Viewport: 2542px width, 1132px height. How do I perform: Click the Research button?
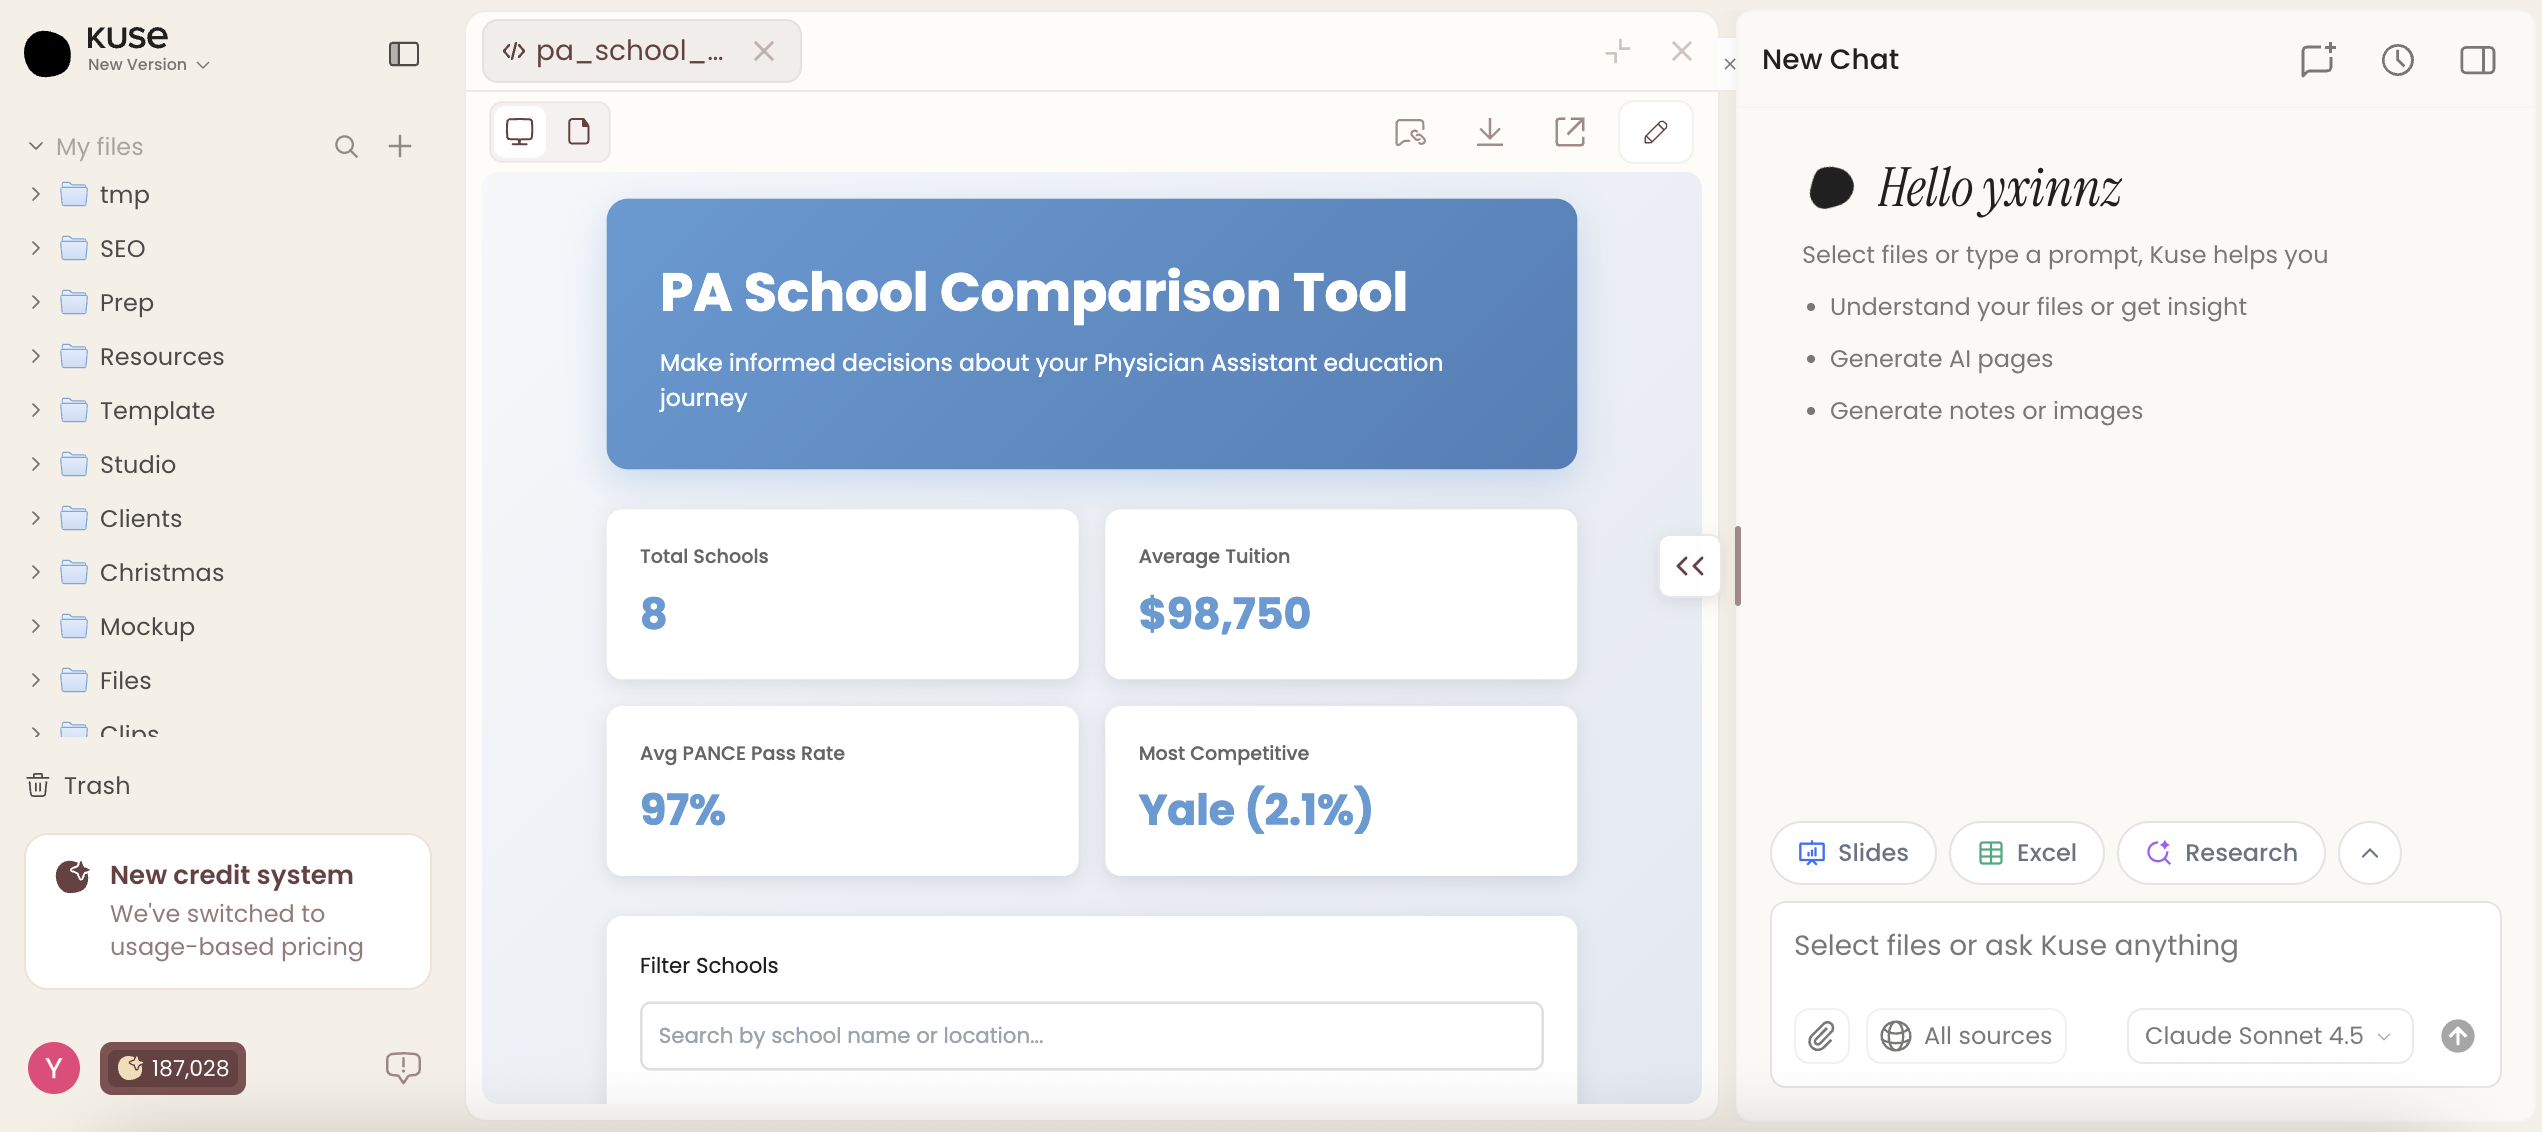pyautogui.click(x=2221, y=853)
